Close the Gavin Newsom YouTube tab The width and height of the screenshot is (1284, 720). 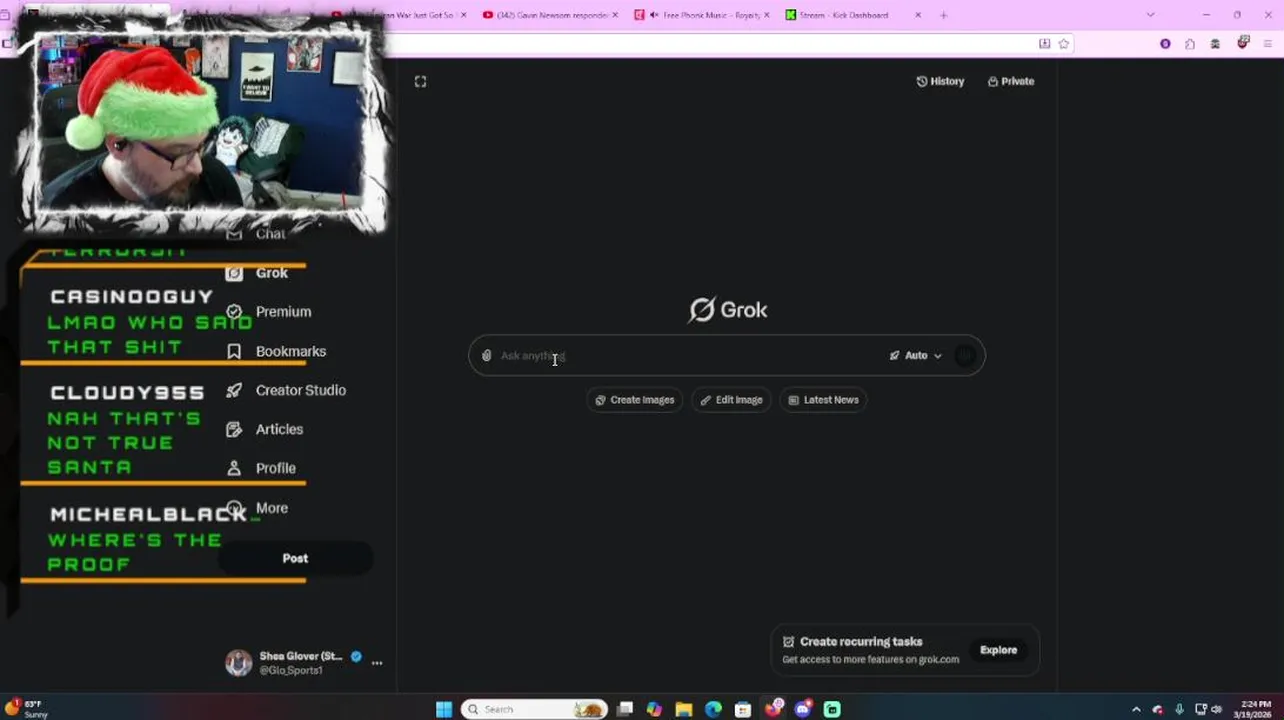(615, 15)
